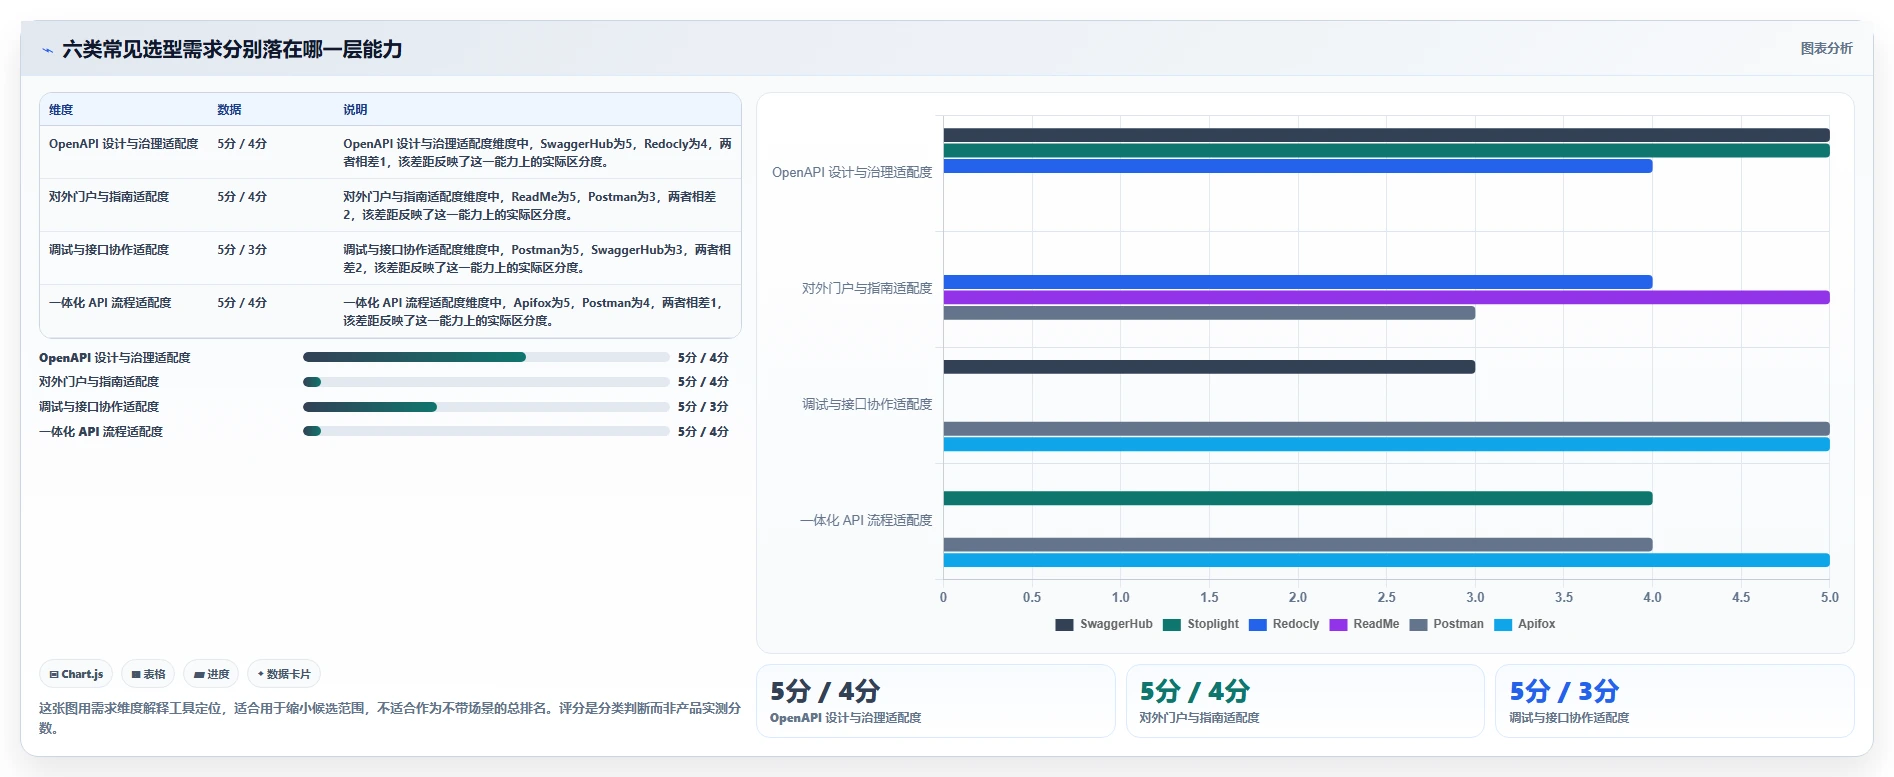This screenshot has height=777, width=1894.
Task: Click the 图表分析 label in the header
Action: pos(1826,48)
